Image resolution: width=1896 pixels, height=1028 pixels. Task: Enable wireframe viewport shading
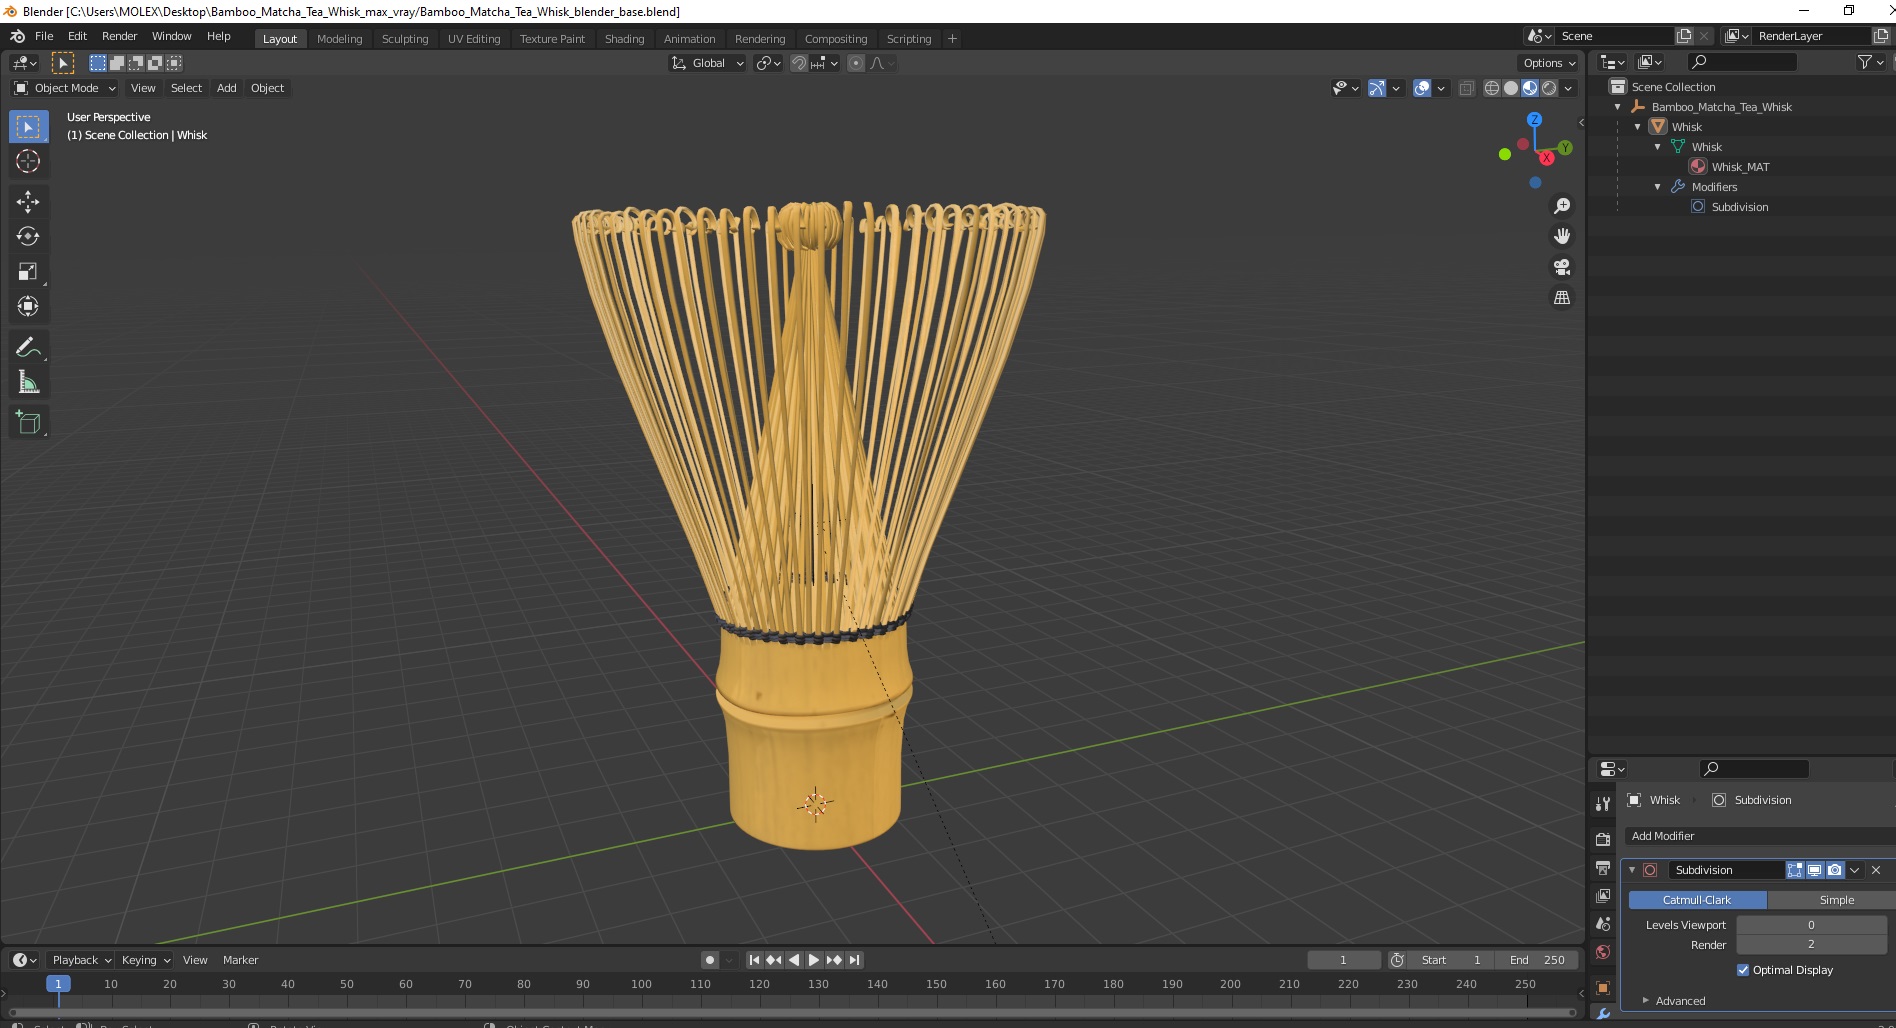pyautogui.click(x=1491, y=88)
